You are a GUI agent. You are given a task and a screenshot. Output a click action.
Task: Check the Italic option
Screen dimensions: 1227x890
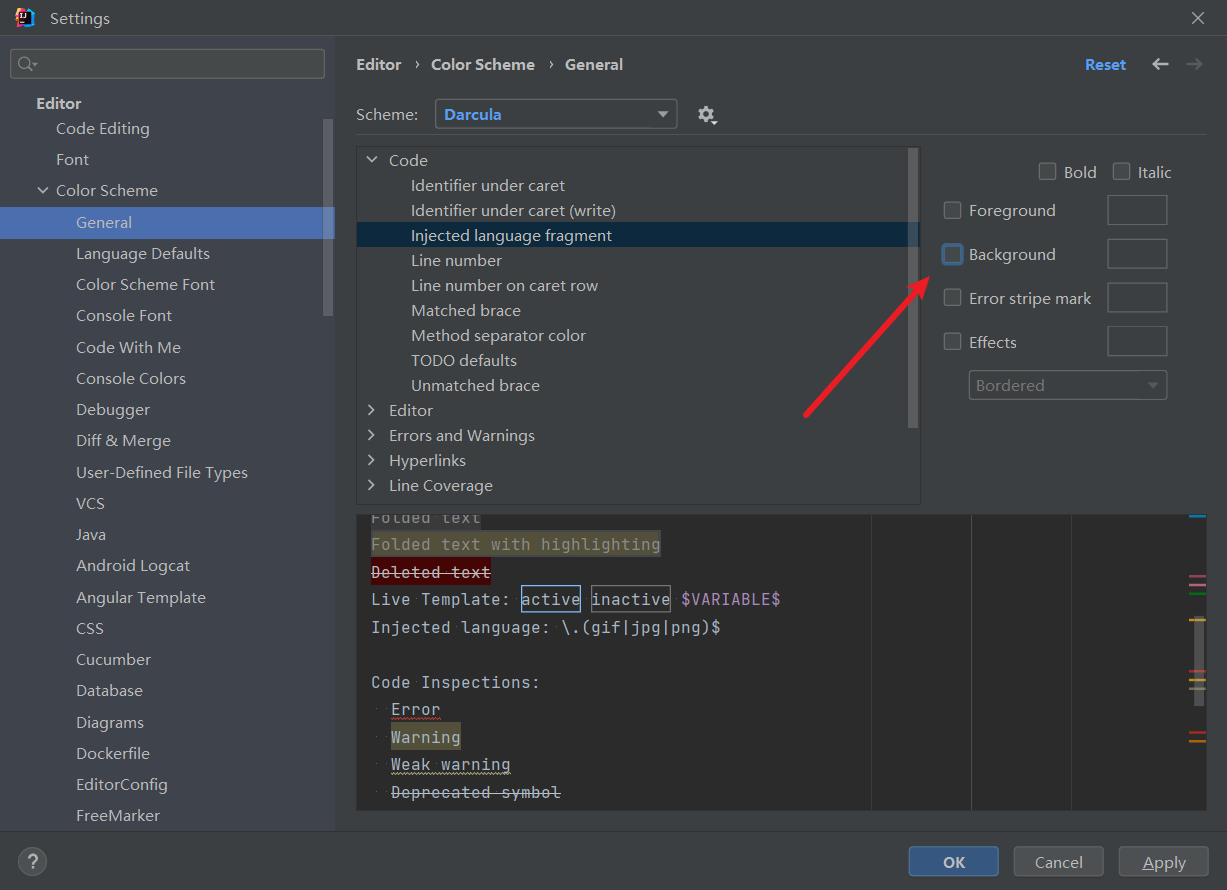(1121, 172)
